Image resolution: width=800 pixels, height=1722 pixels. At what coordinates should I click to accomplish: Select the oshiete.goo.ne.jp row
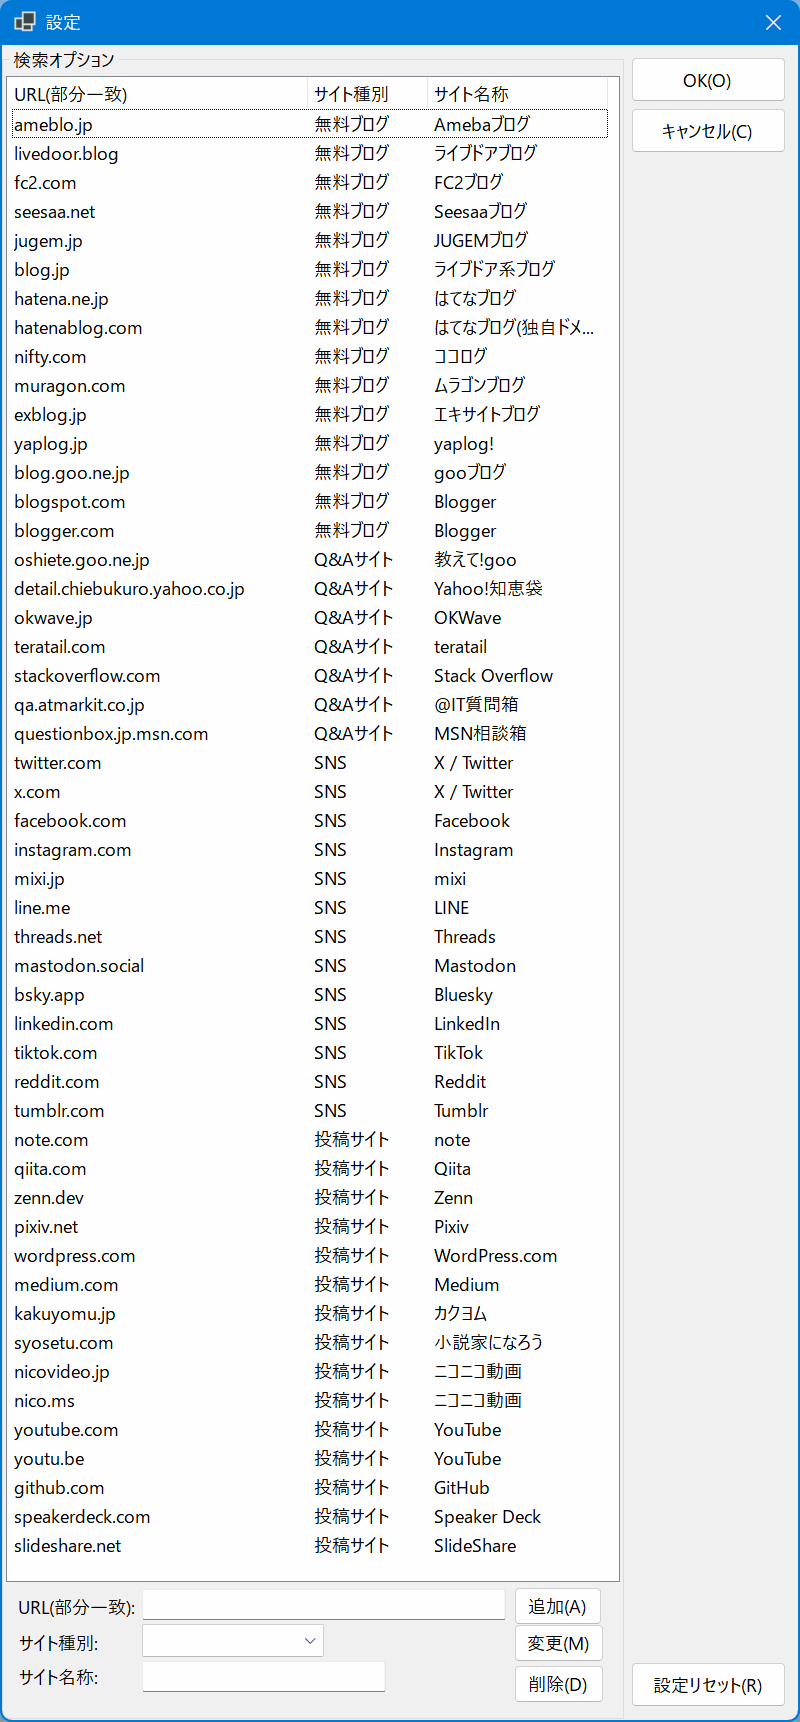click(x=309, y=559)
